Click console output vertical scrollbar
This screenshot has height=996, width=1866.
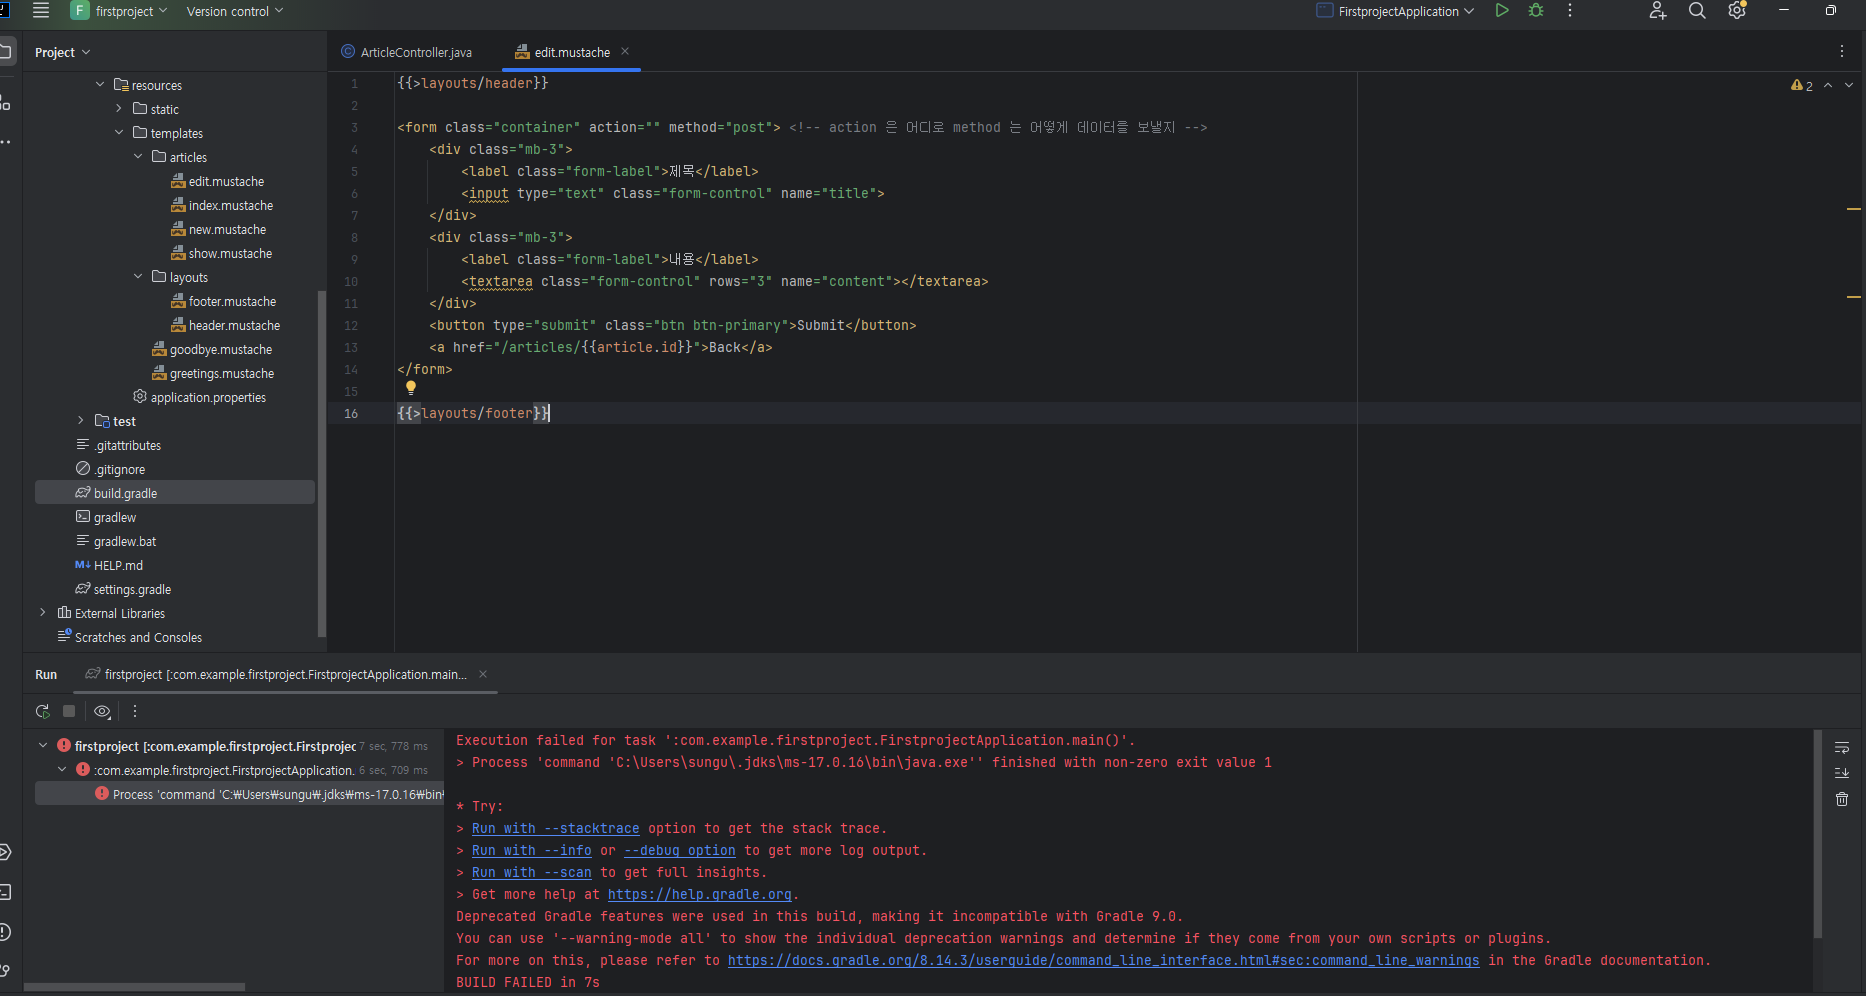coord(1818,834)
